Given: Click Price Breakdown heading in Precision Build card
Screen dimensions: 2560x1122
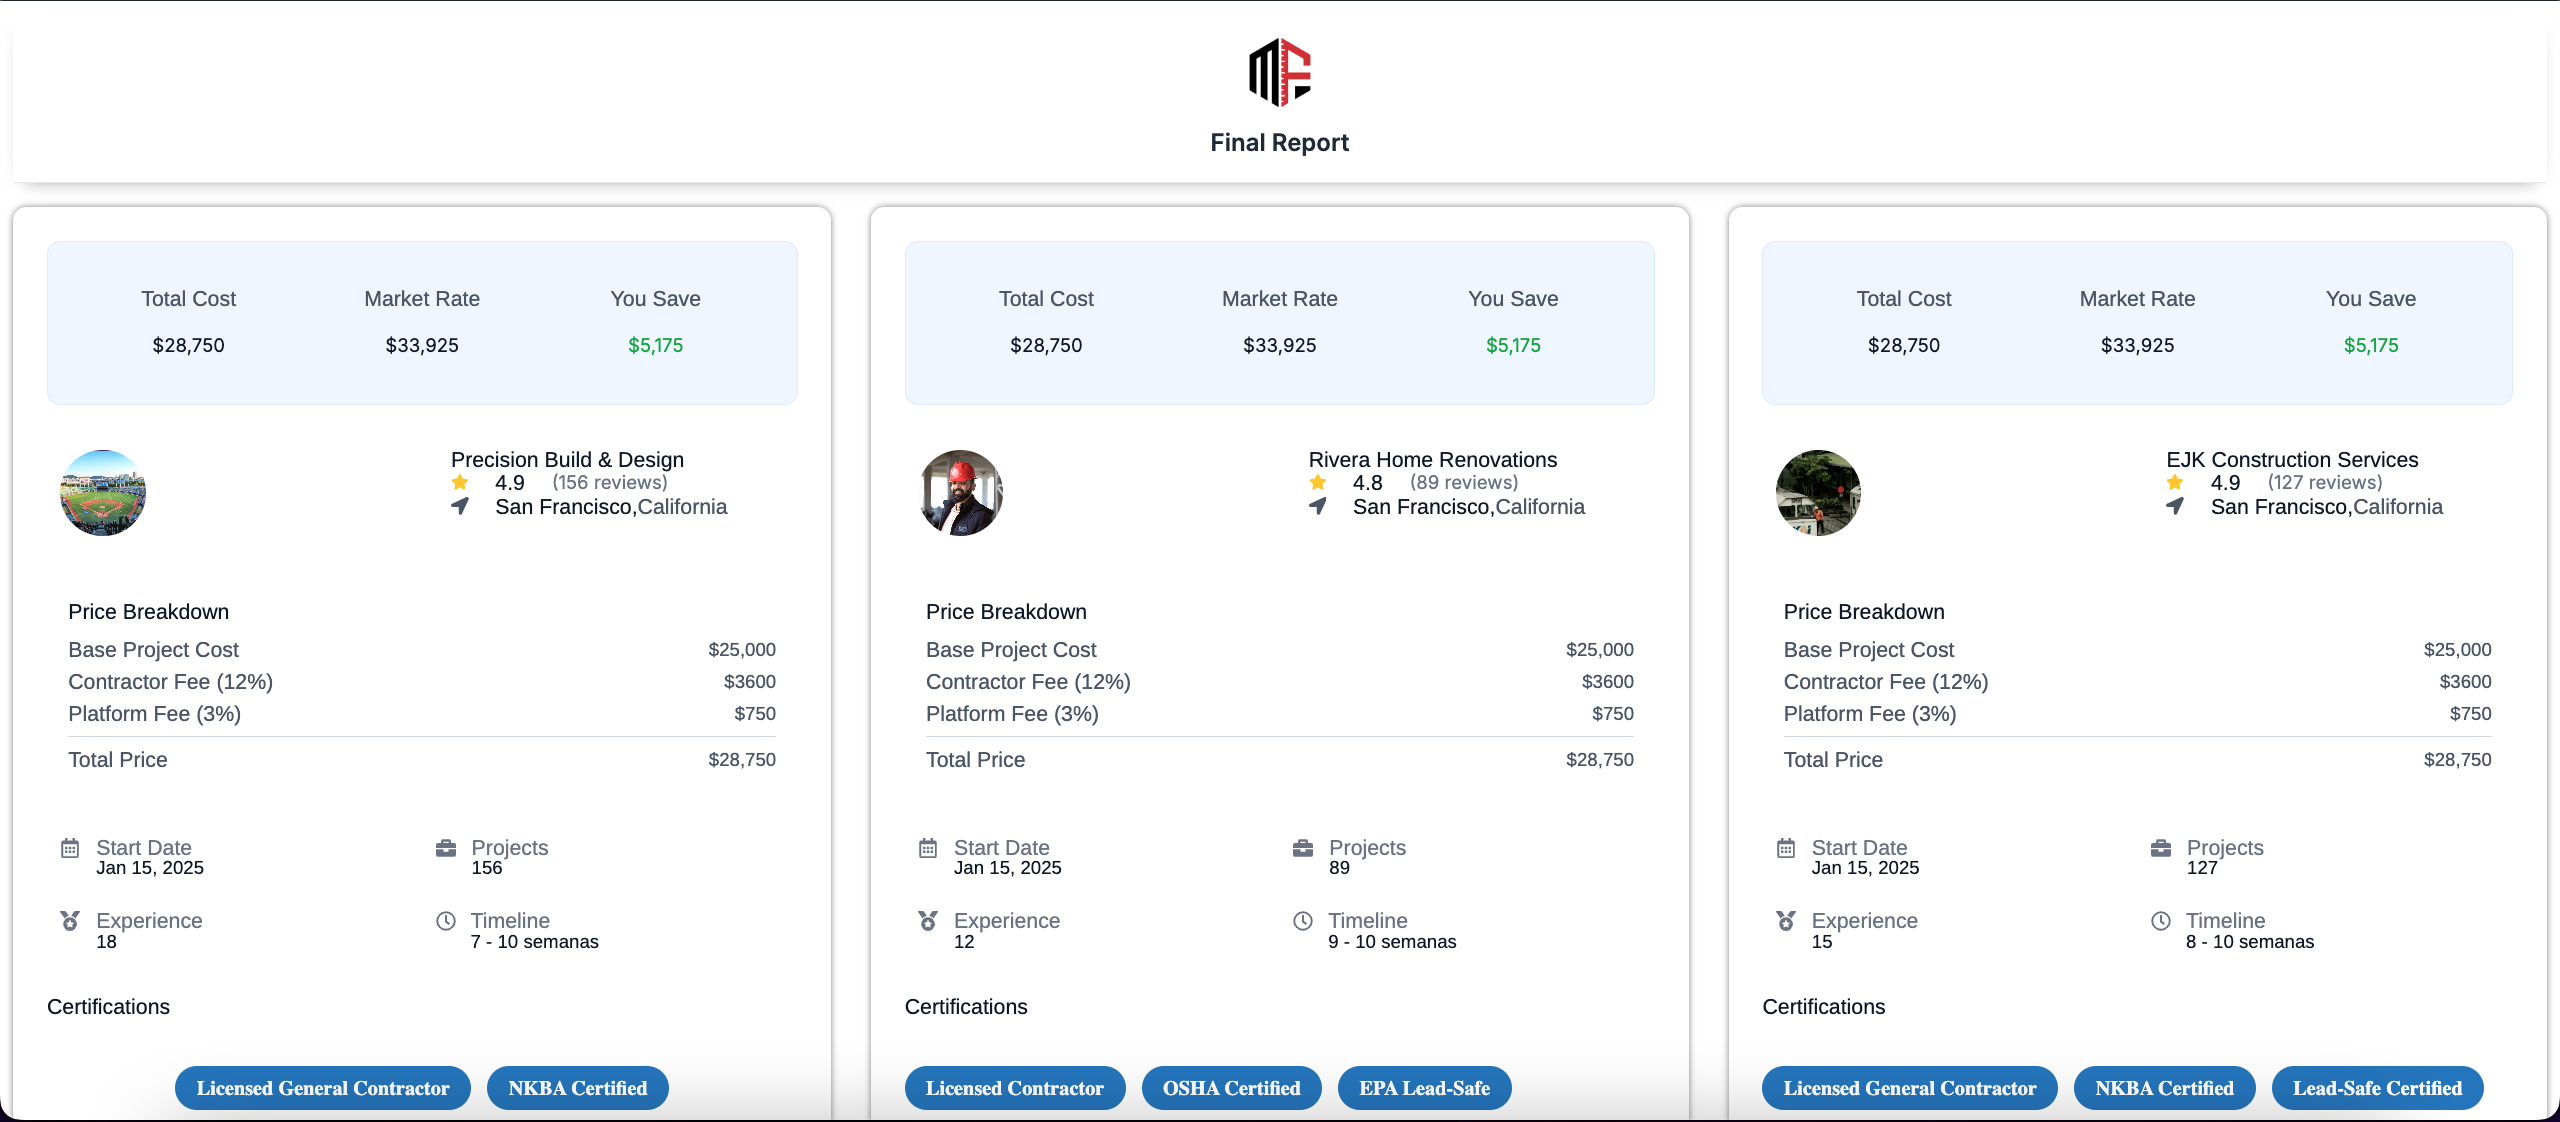Looking at the screenshot, I should tap(149, 612).
